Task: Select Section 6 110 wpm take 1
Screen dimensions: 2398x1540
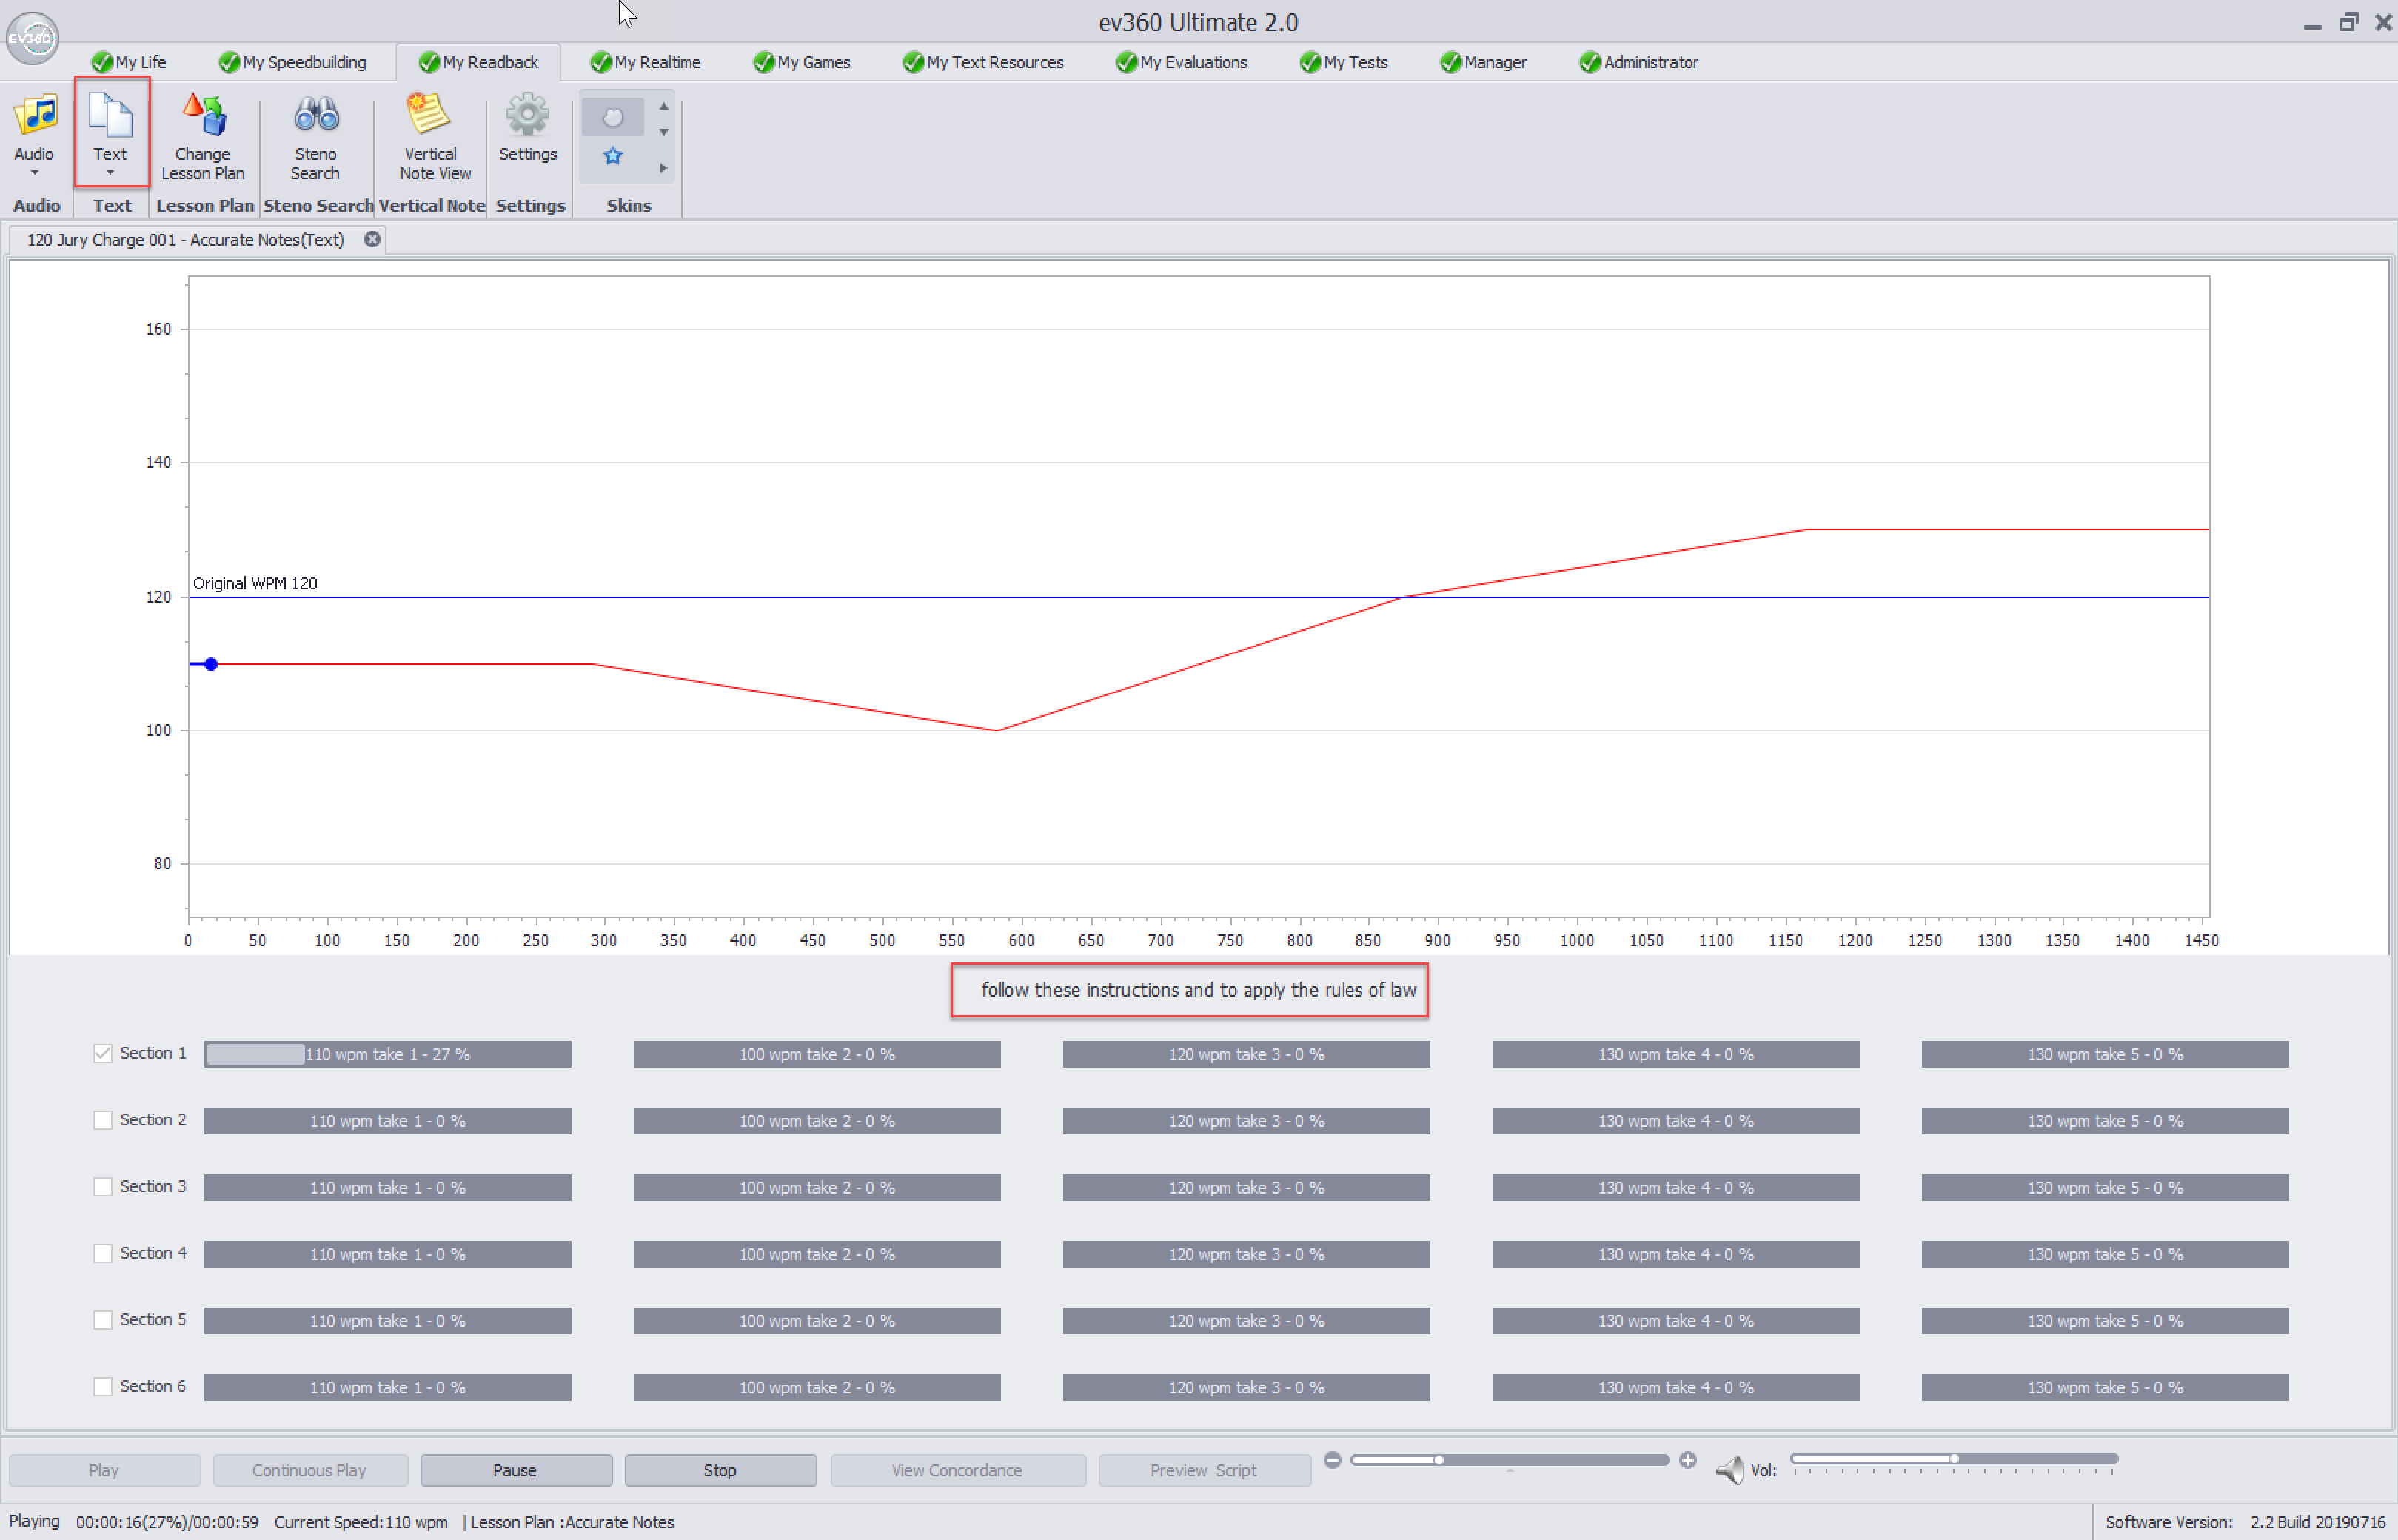Action: pos(388,1387)
